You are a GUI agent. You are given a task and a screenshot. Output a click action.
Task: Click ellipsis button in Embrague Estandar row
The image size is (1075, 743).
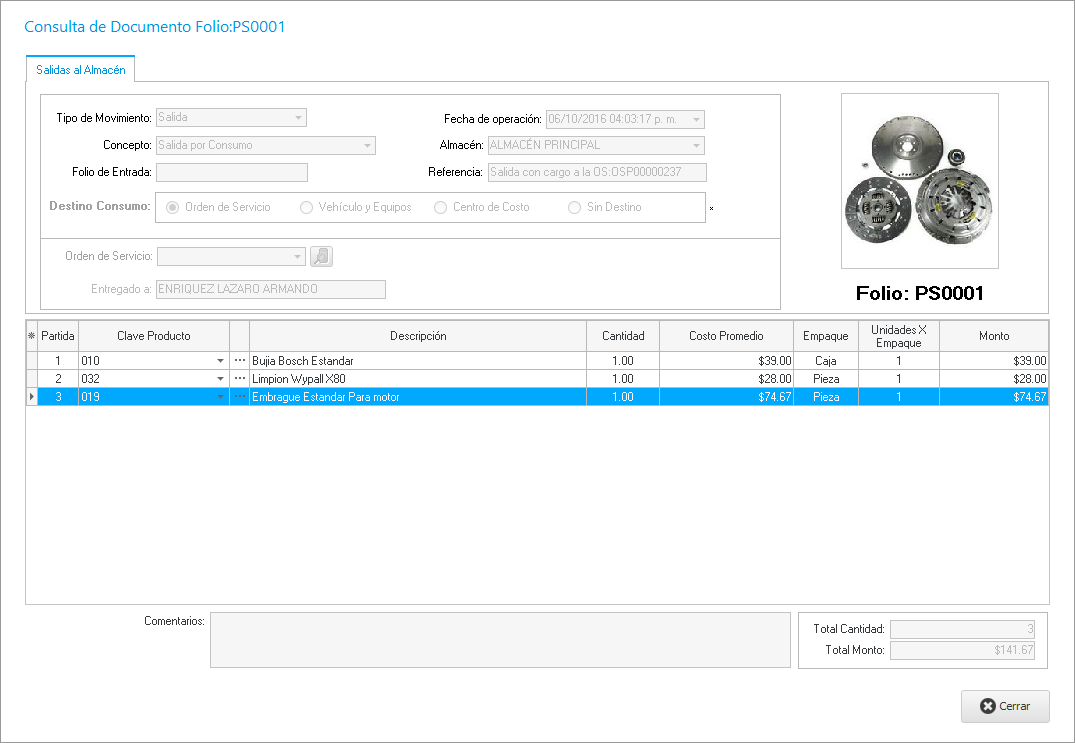(x=239, y=397)
